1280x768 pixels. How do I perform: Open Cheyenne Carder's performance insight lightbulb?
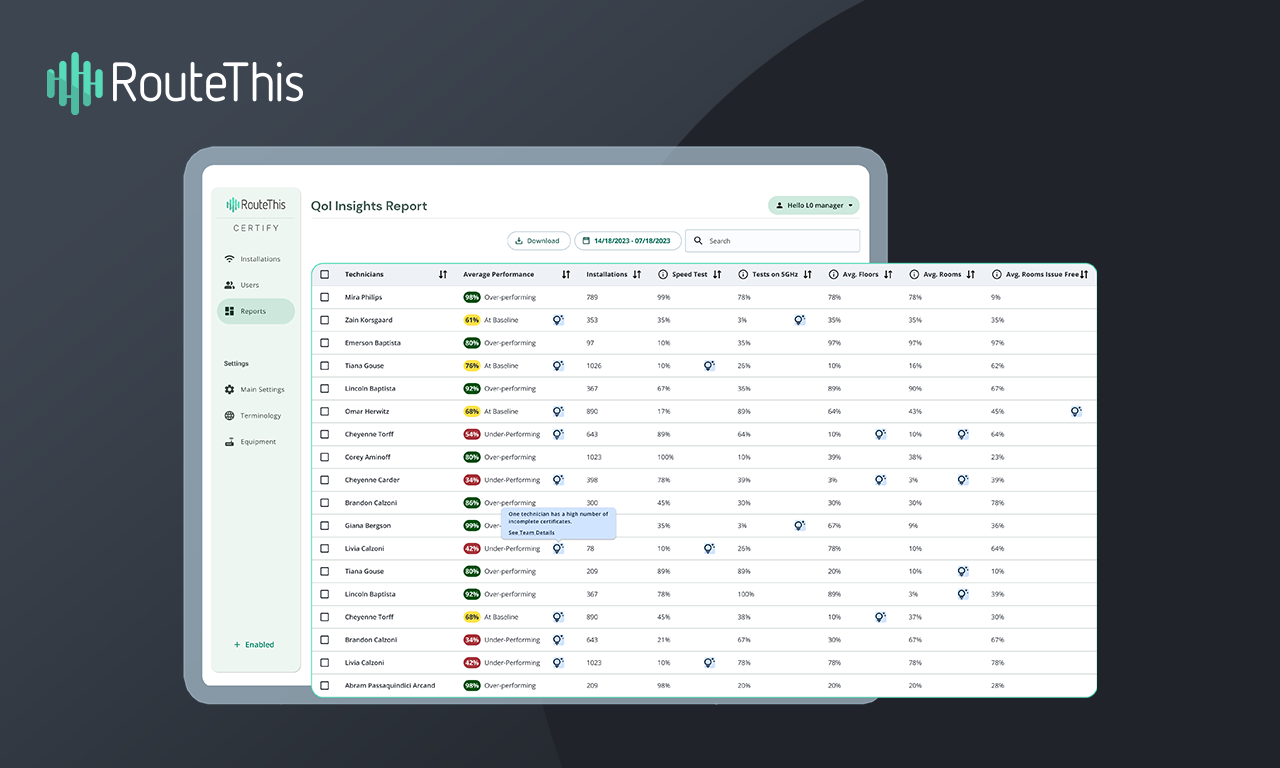click(x=558, y=480)
